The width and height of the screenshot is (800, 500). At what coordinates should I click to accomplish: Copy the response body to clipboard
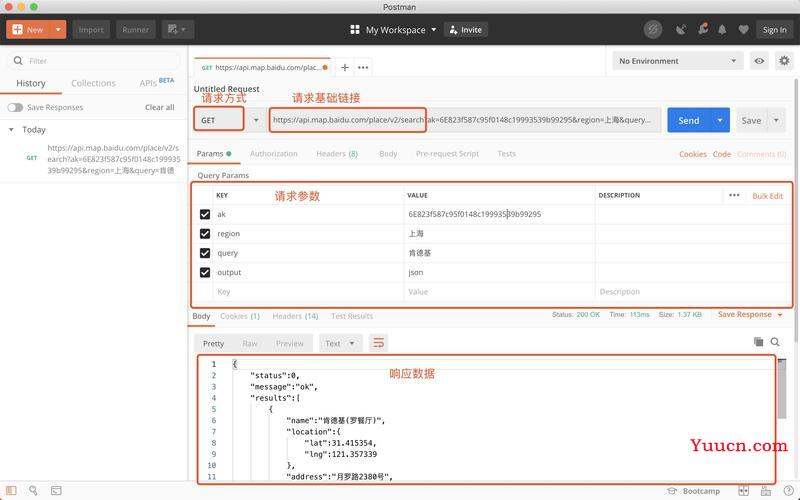click(x=759, y=342)
